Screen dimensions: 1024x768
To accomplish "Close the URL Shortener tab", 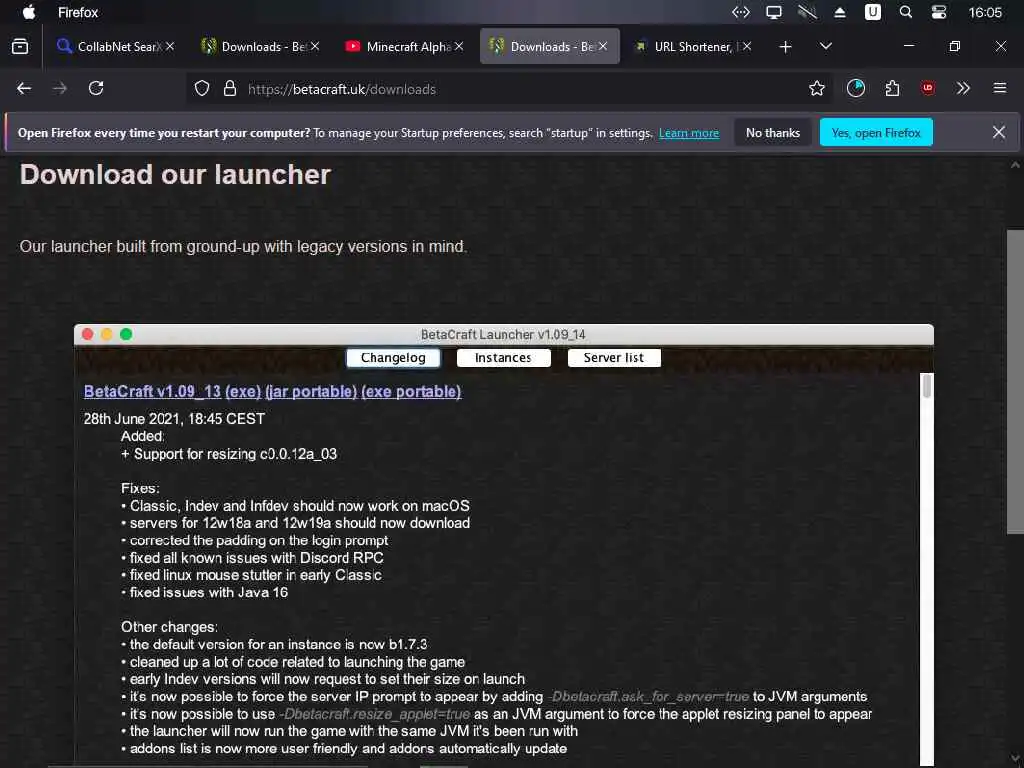I will (x=747, y=46).
